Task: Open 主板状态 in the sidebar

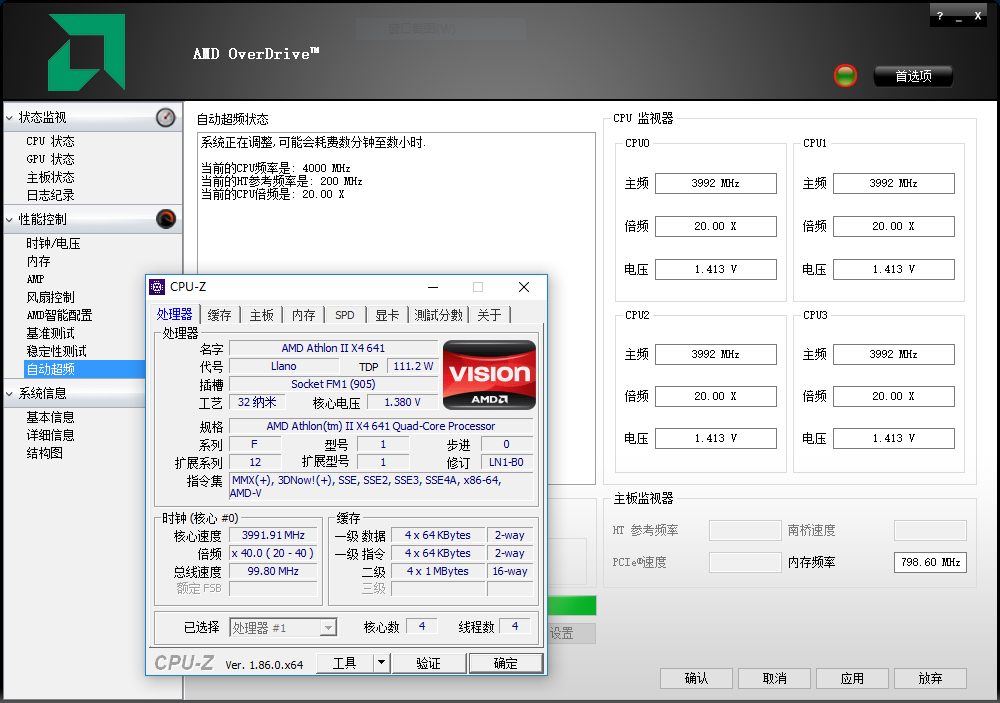Action: pyautogui.click(x=50, y=177)
